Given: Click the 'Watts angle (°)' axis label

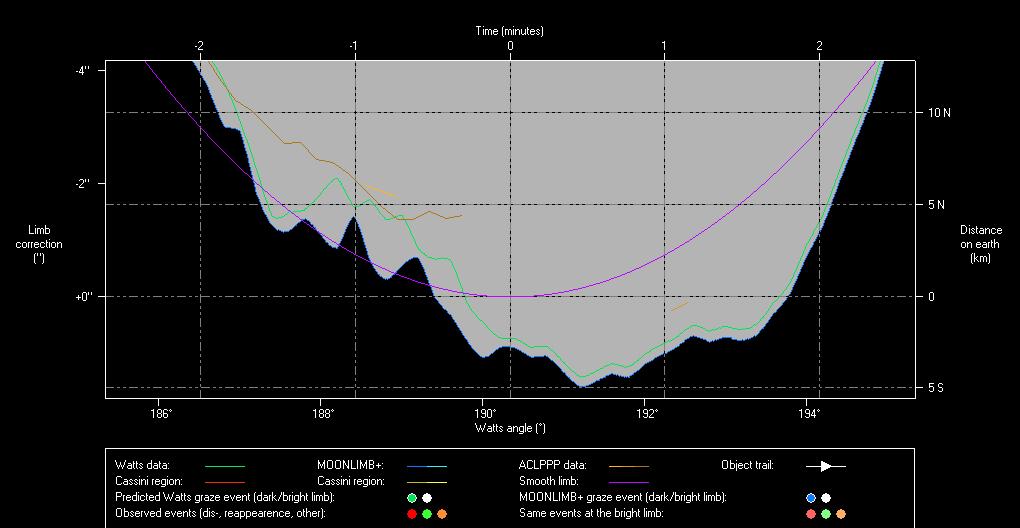Looking at the screenshot, I should coord(510,428).
